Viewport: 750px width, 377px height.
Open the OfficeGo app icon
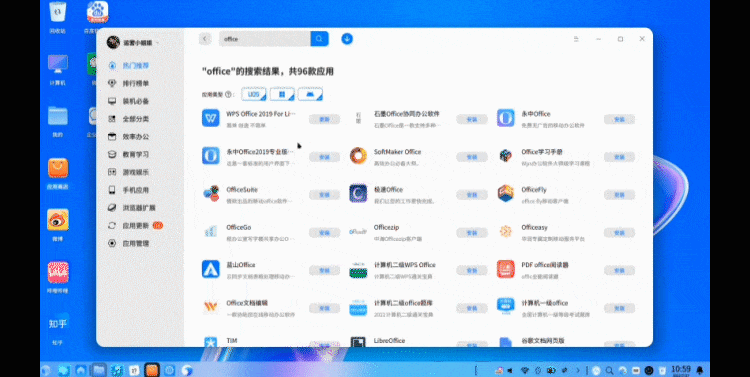(210, 231)
